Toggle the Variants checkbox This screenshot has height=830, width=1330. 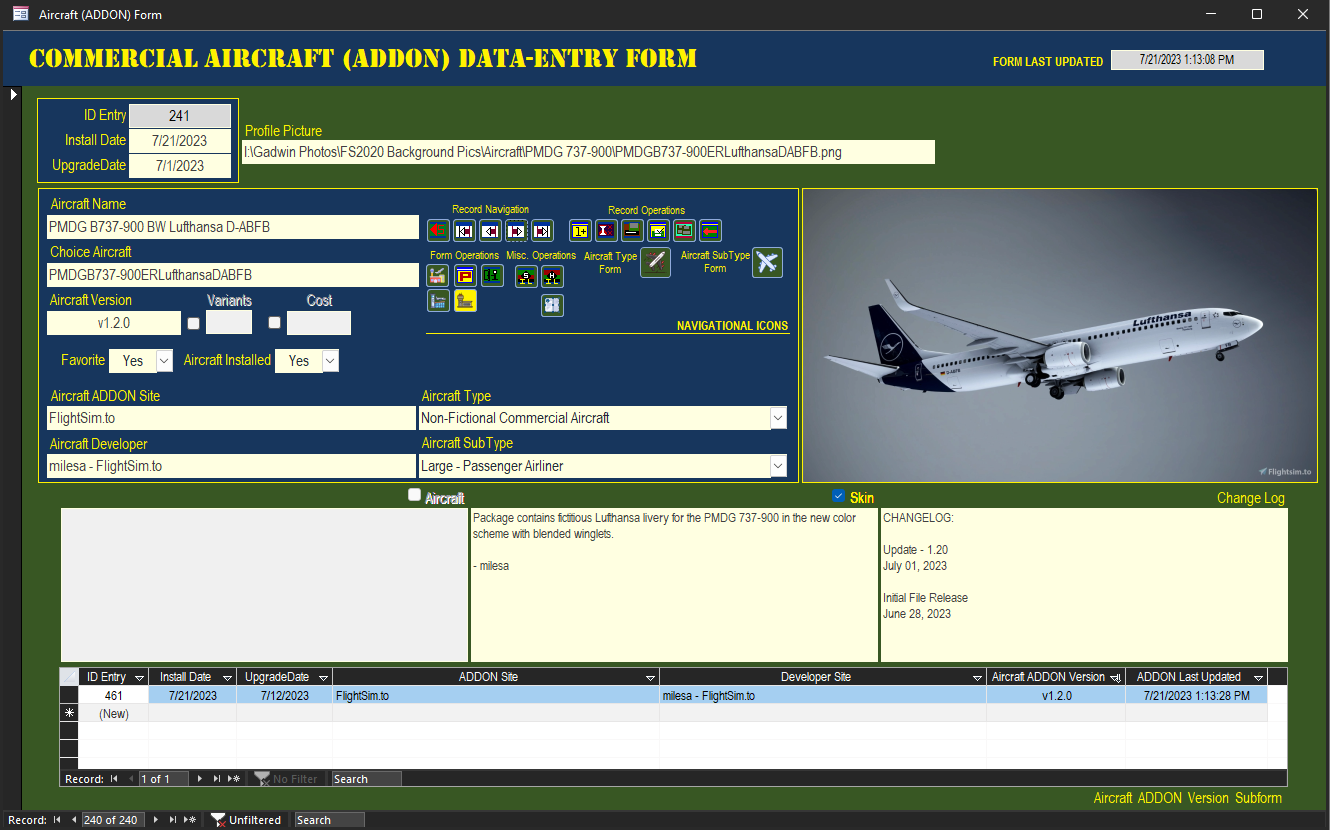(193, 323)
